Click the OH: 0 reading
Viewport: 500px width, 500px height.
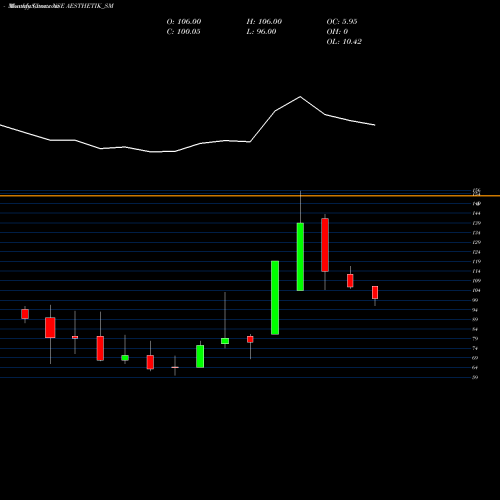(337, 32)
